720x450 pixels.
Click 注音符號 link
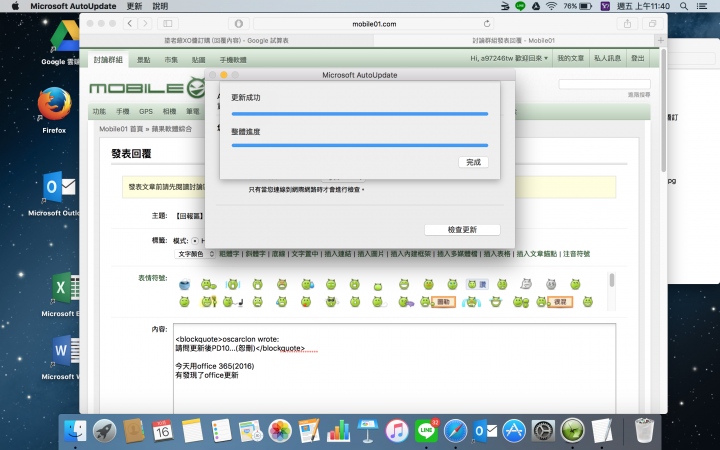(576, 254)
